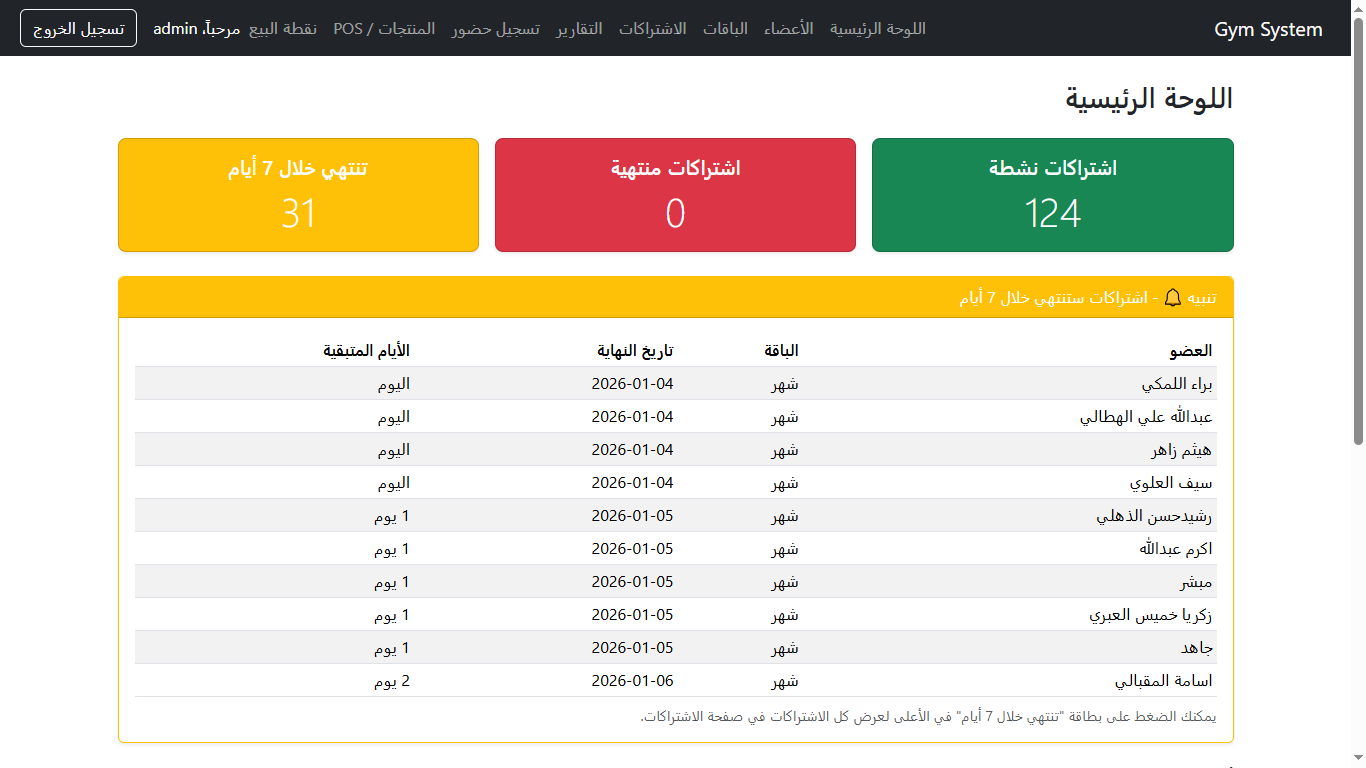Select member row براء اللمكي
Image resolution: width=1366 pixels, height=768 pixels.
[x=1177, y=384]
